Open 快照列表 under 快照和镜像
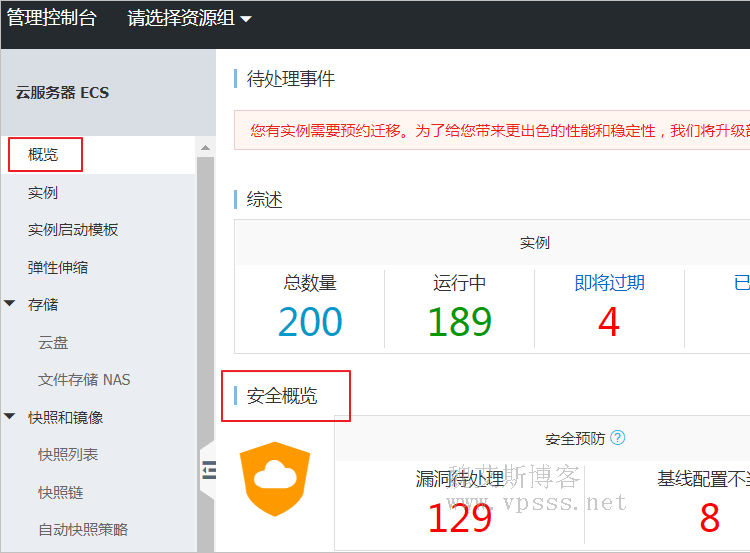 pyautogui.click(x=68, y=455)
